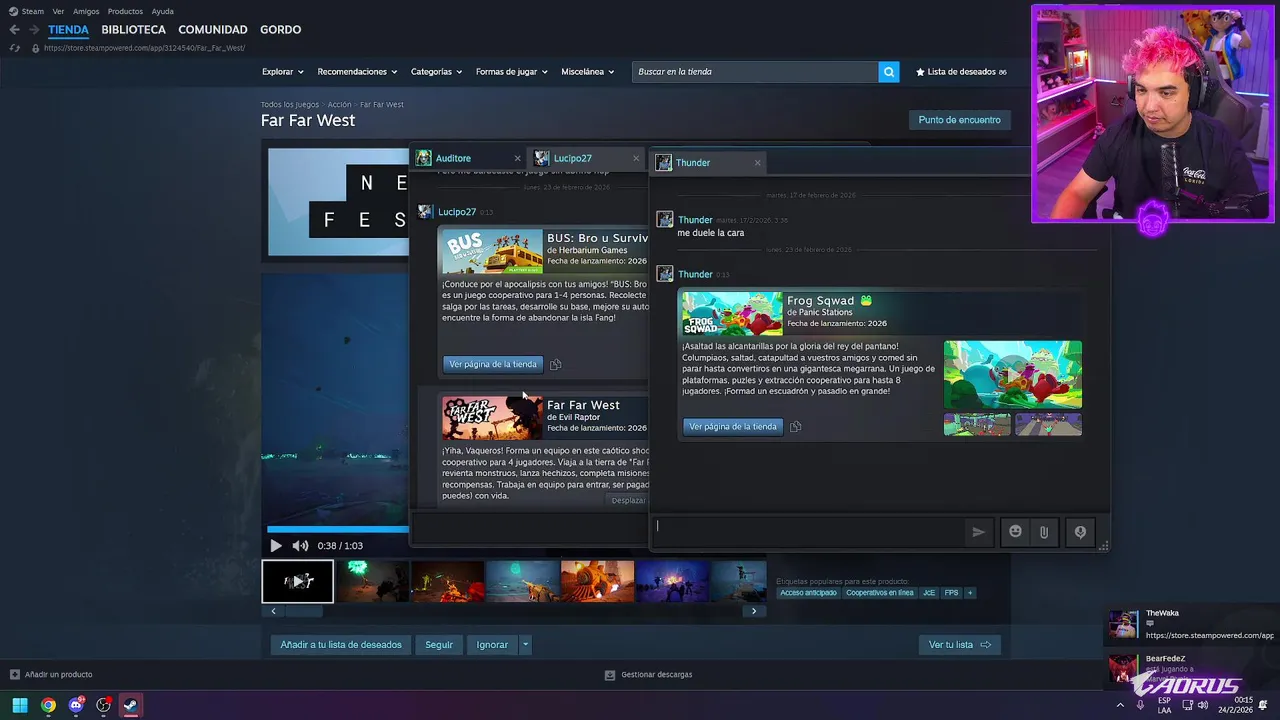Open Google Chrome from the taskbar
The width and height of the screenshot is (1280, 720).
tap(48, 705)
